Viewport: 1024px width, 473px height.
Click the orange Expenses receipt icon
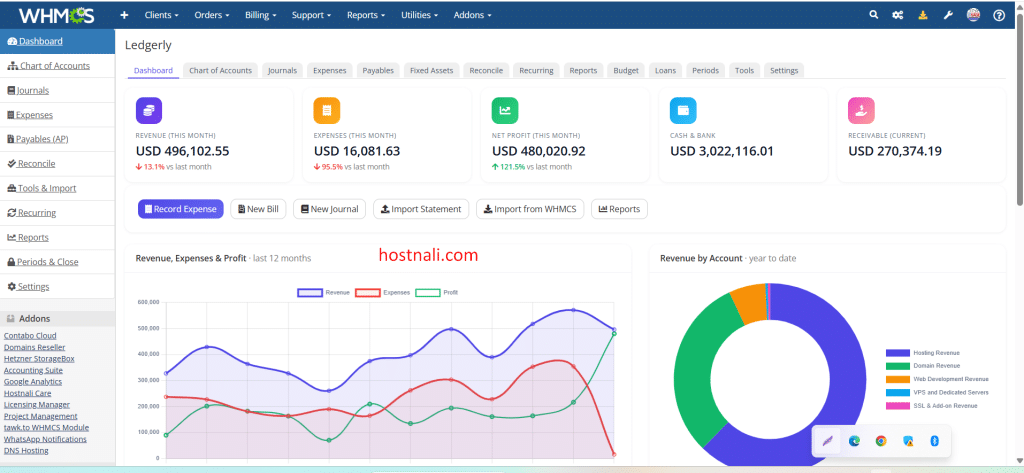(x=327, y=110)
